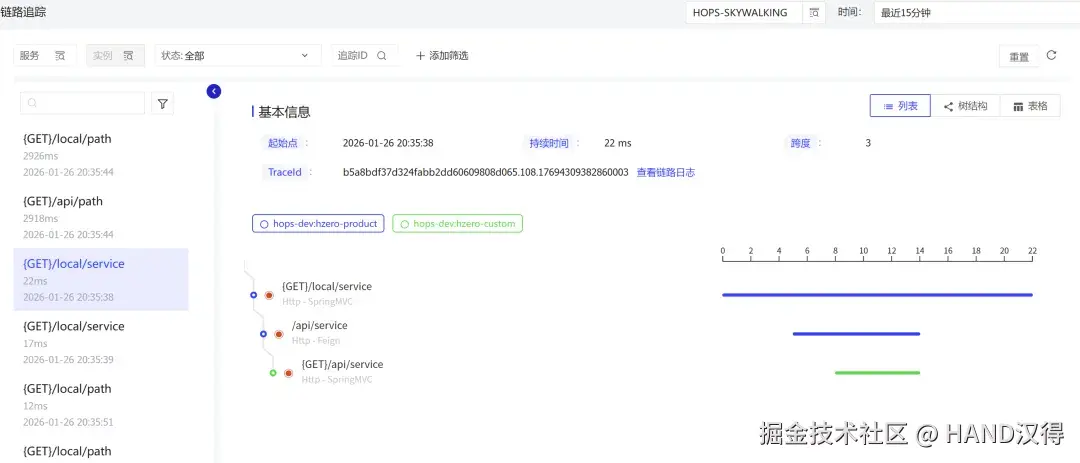Select the highlighted {GET}/local/service 22ms trace
Screen dimensions: 1080x463
tap(101, 279)
